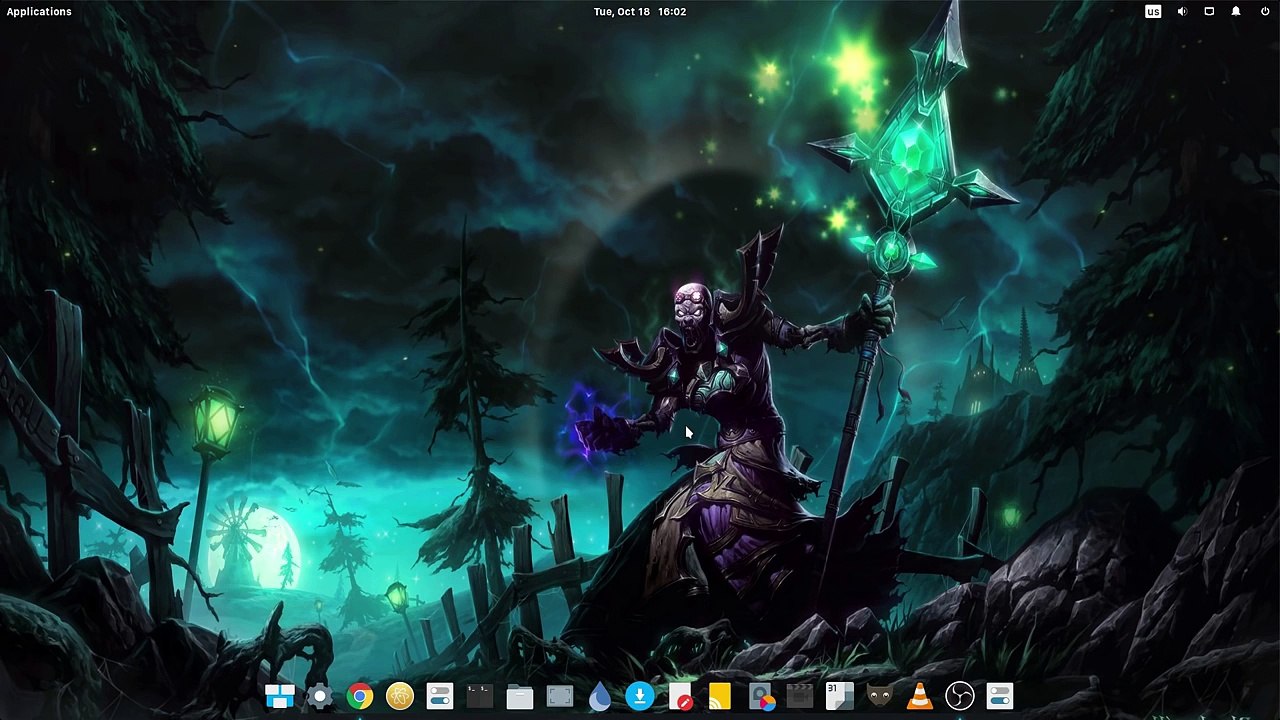
Task: Open the US keyboard layout indicator
Action: coord(1153,12)
